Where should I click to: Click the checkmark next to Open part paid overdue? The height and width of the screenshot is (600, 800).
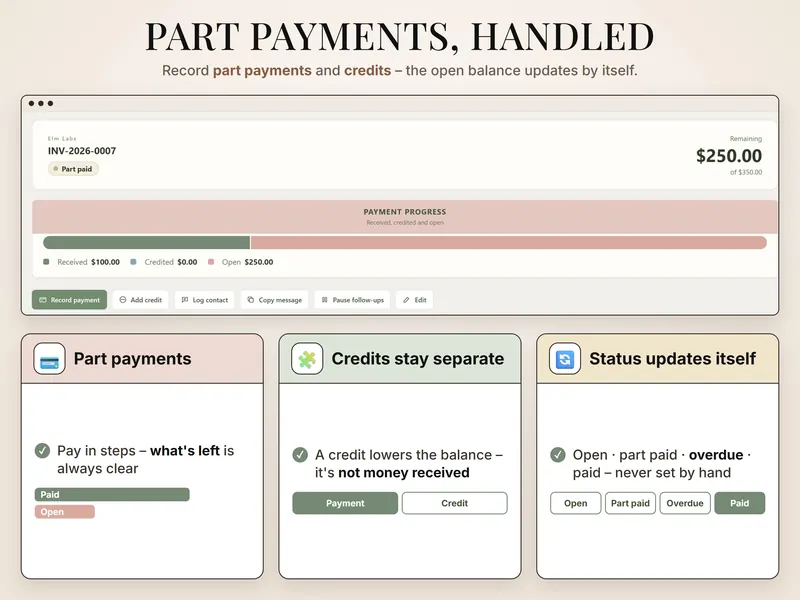click(558, 455)
